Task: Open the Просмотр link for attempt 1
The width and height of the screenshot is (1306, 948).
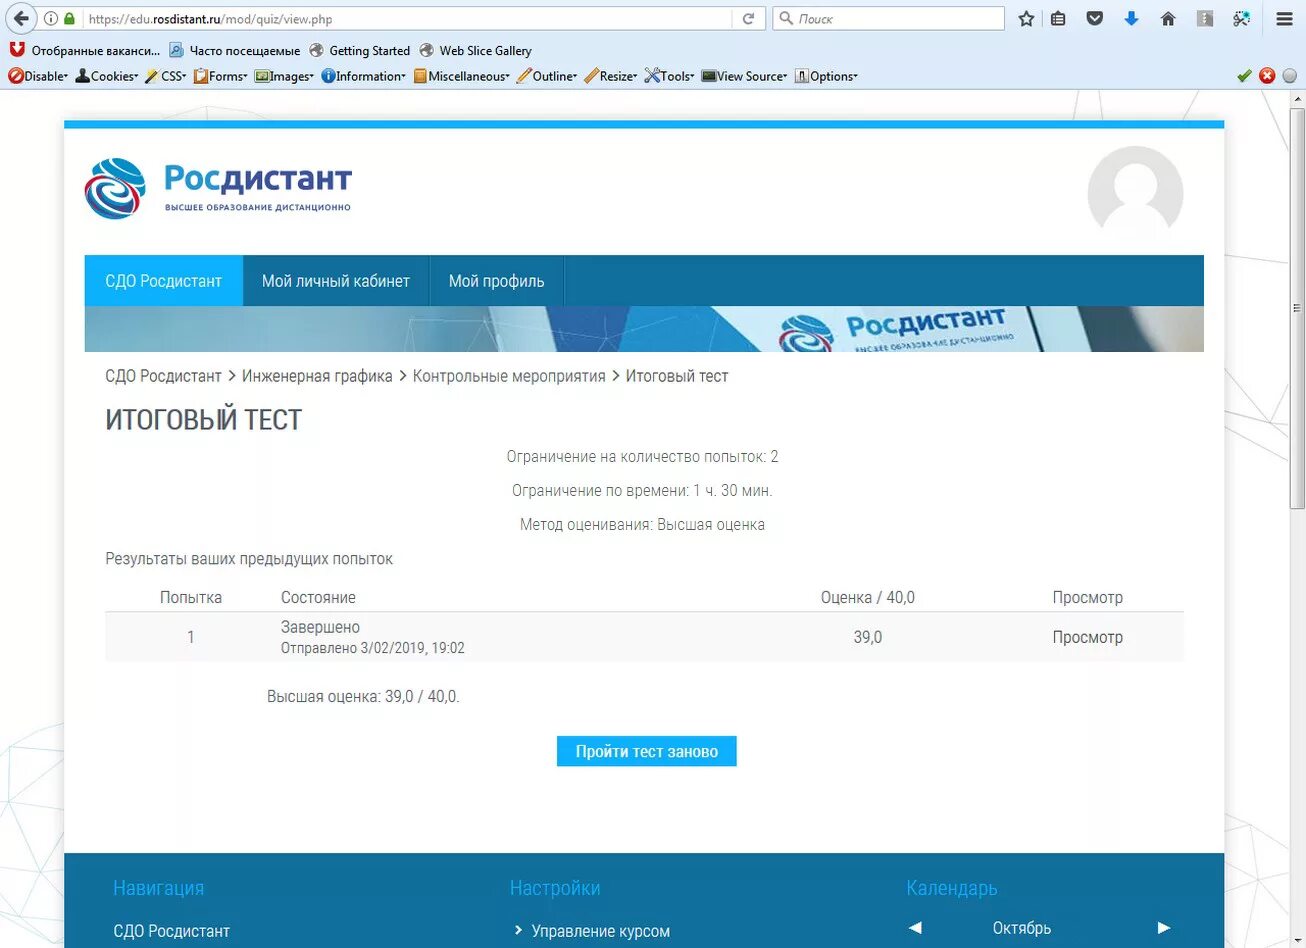Action: (1087, 637)
